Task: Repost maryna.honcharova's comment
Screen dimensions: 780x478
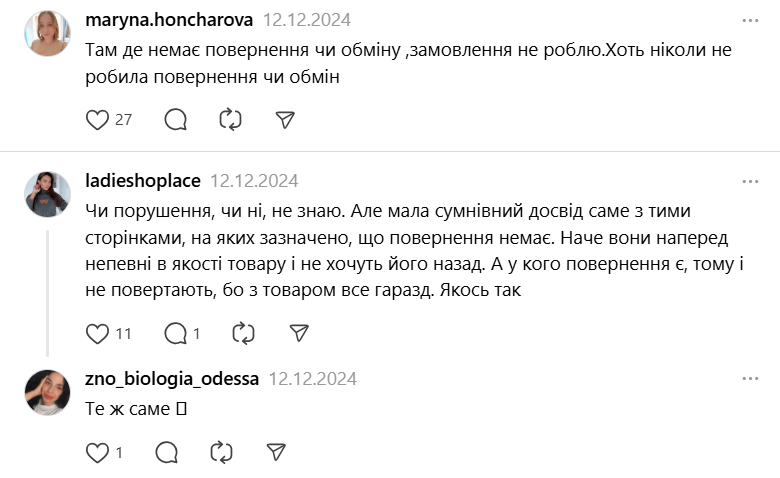Action: tap(230, 120)
